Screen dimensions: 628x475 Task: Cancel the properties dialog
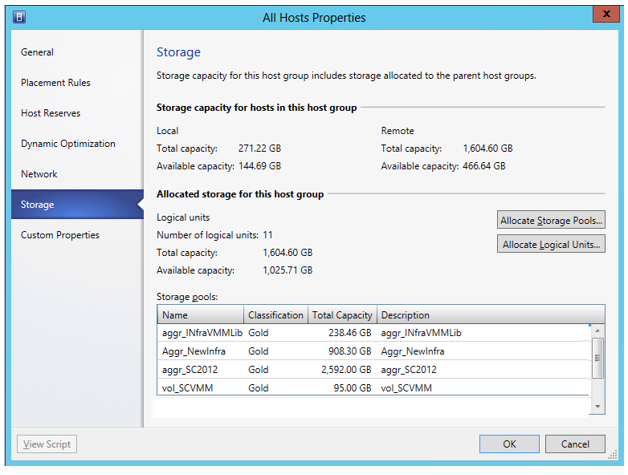[575, 444]
